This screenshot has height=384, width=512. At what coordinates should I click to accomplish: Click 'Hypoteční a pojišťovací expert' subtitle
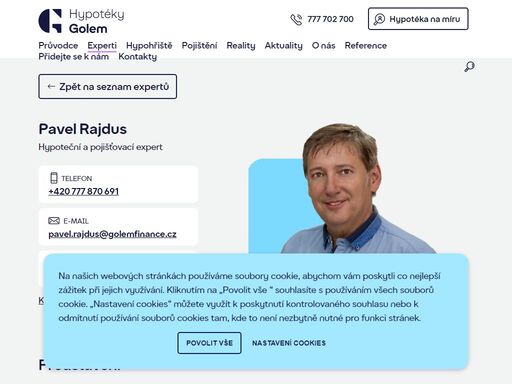(x=100, y=147)
